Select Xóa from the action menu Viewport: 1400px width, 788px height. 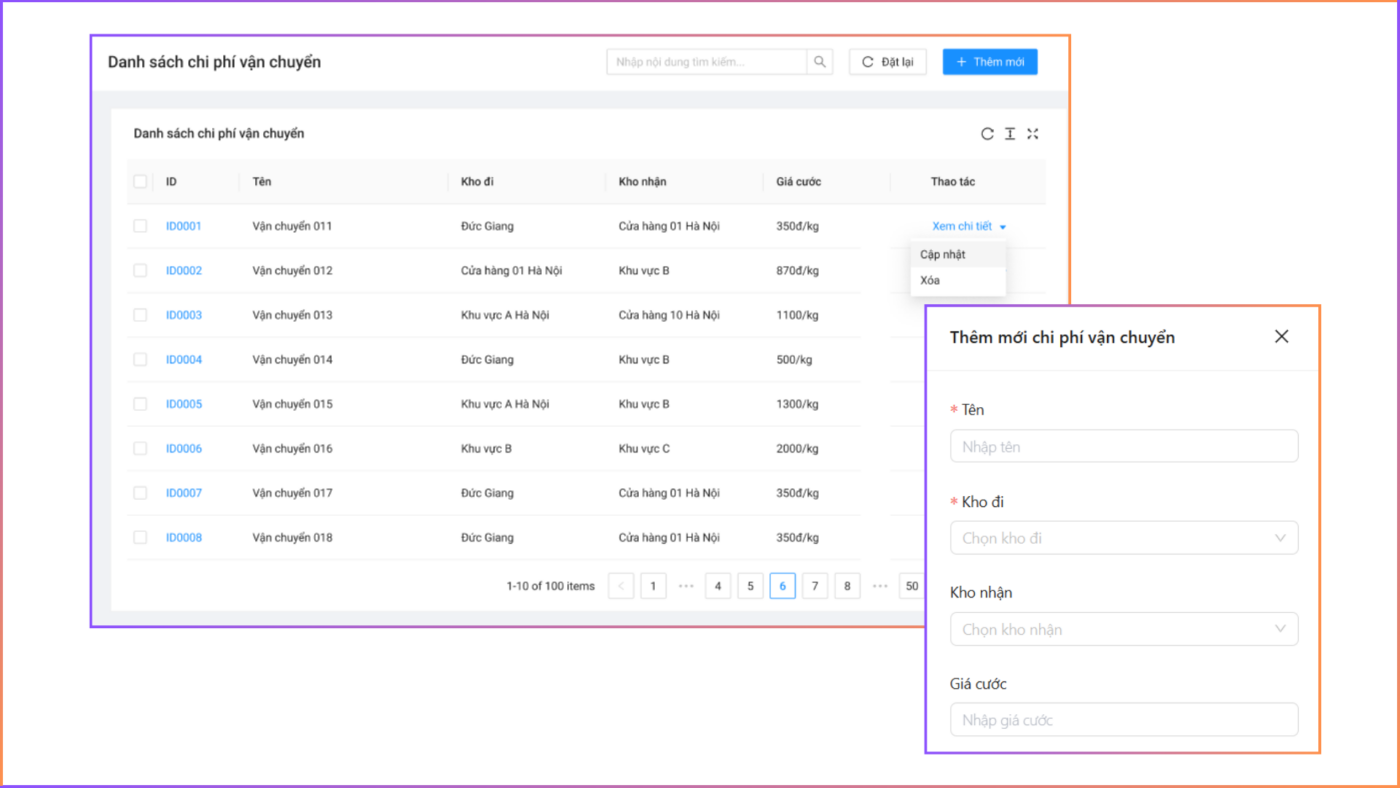(x=957, y=280)
